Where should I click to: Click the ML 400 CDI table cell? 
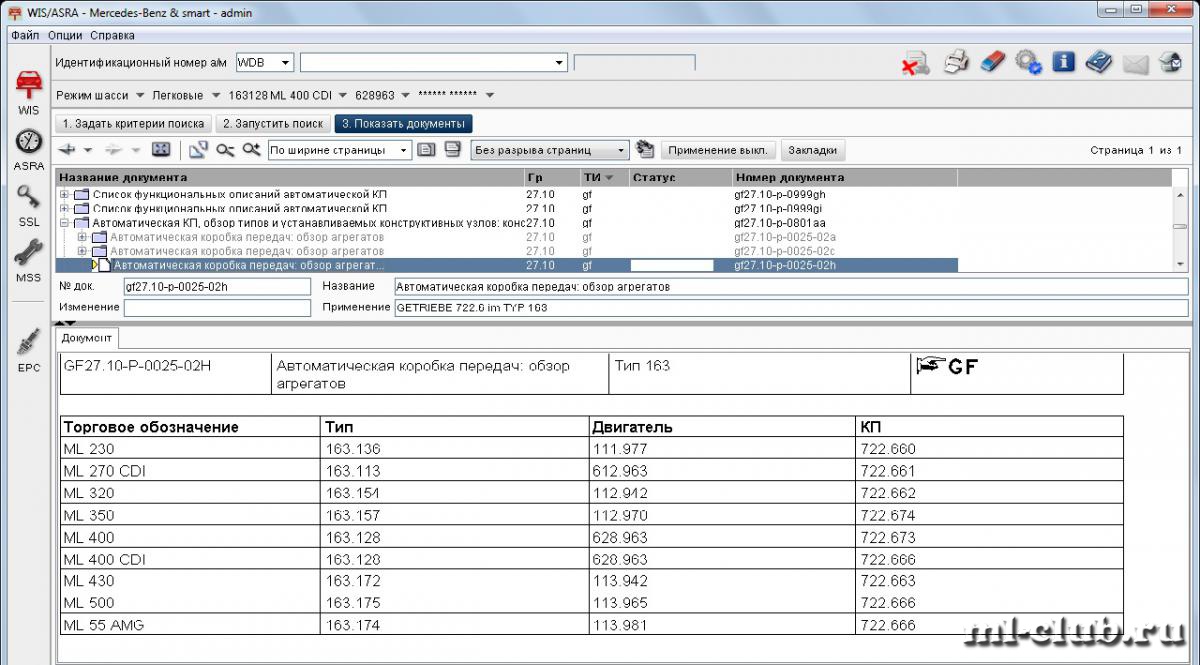190,560
